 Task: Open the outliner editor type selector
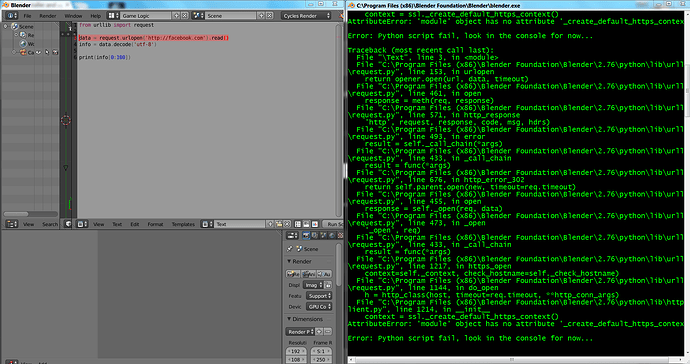tap(11, 224)
